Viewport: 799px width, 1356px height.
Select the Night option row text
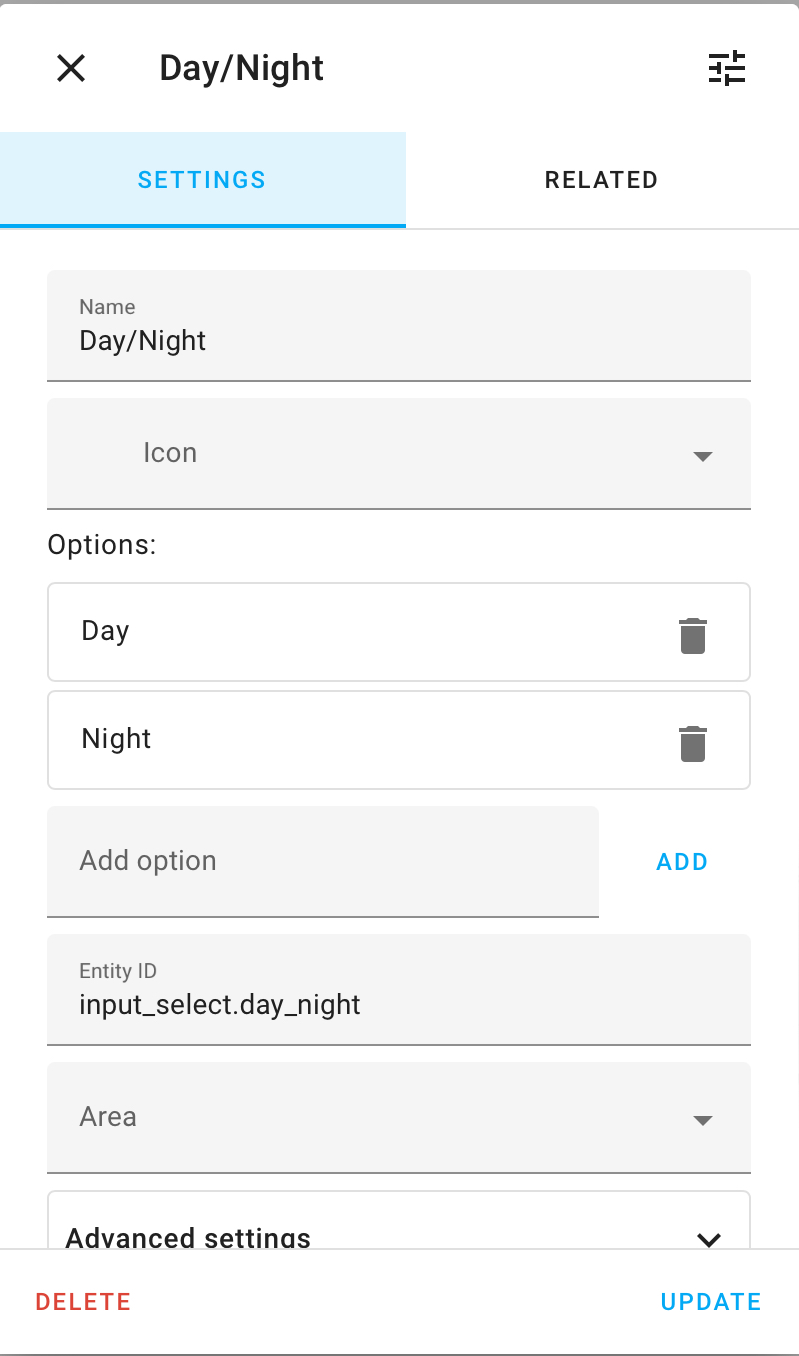[x=117, y=739]
